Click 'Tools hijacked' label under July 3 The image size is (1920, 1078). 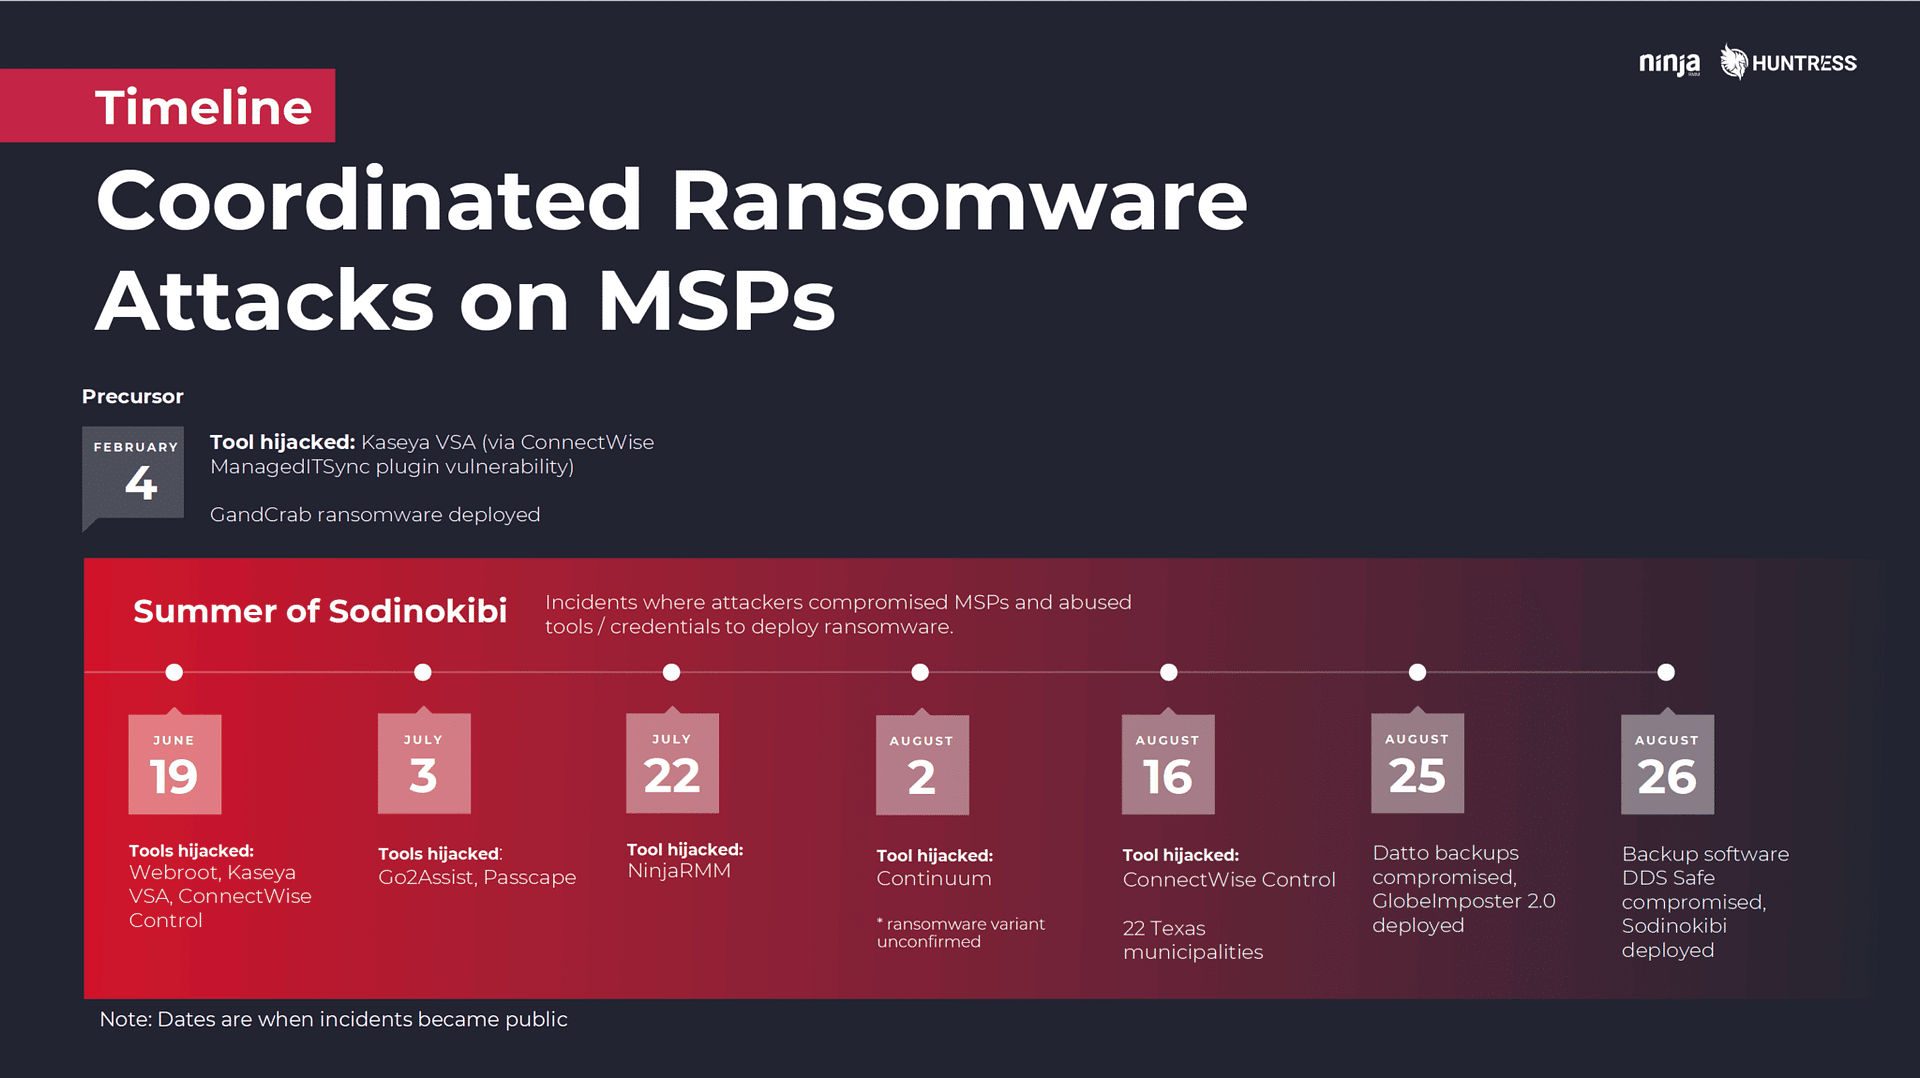point(440,854)
